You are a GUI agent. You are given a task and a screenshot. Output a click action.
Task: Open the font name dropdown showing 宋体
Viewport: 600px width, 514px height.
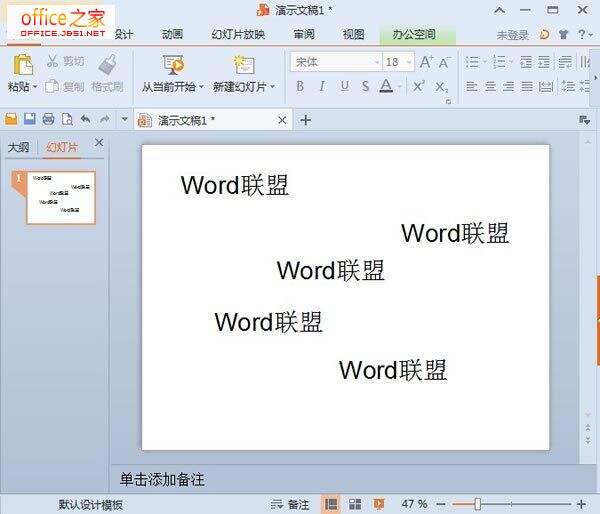334,62
